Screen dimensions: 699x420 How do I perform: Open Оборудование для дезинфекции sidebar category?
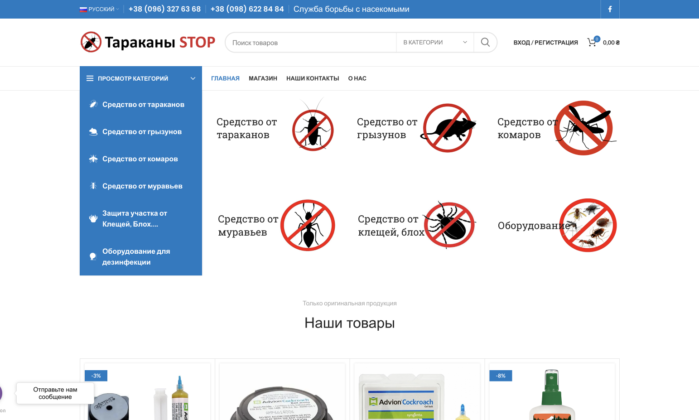[136, 256]
